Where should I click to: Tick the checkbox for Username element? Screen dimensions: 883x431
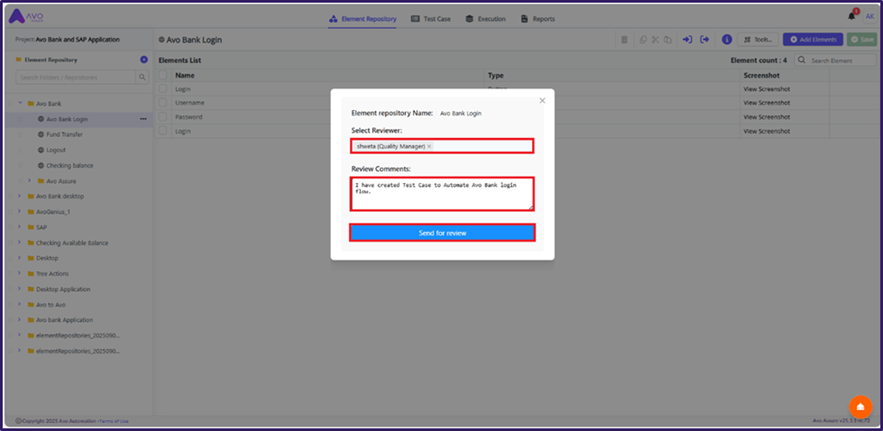[x=164, y=103]
